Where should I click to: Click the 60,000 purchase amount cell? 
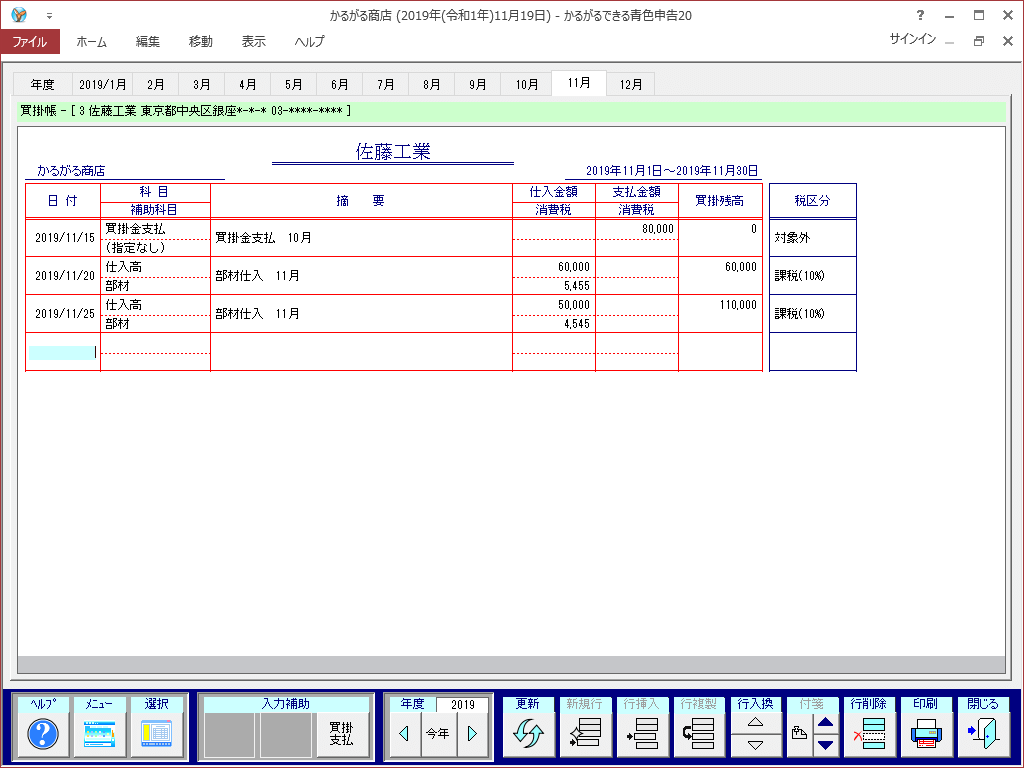pyautogui.click(x=554, y=267)
